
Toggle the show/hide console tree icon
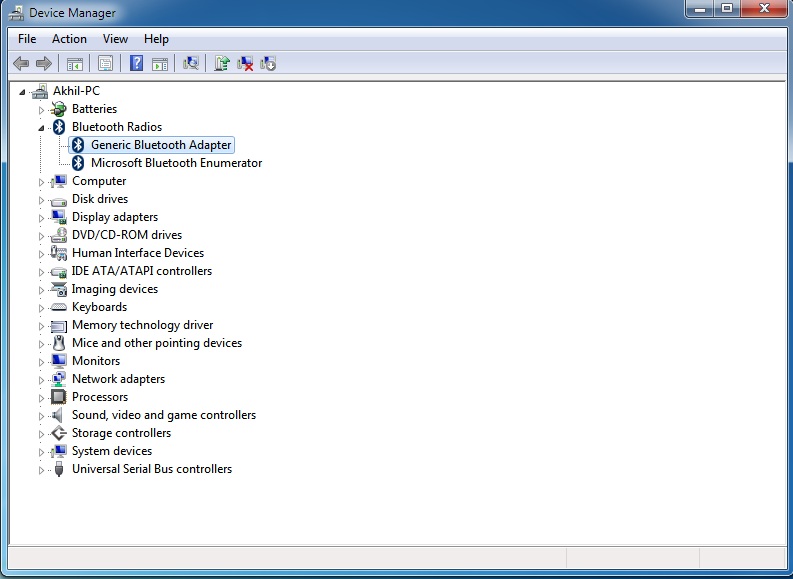tap(75, 64)
